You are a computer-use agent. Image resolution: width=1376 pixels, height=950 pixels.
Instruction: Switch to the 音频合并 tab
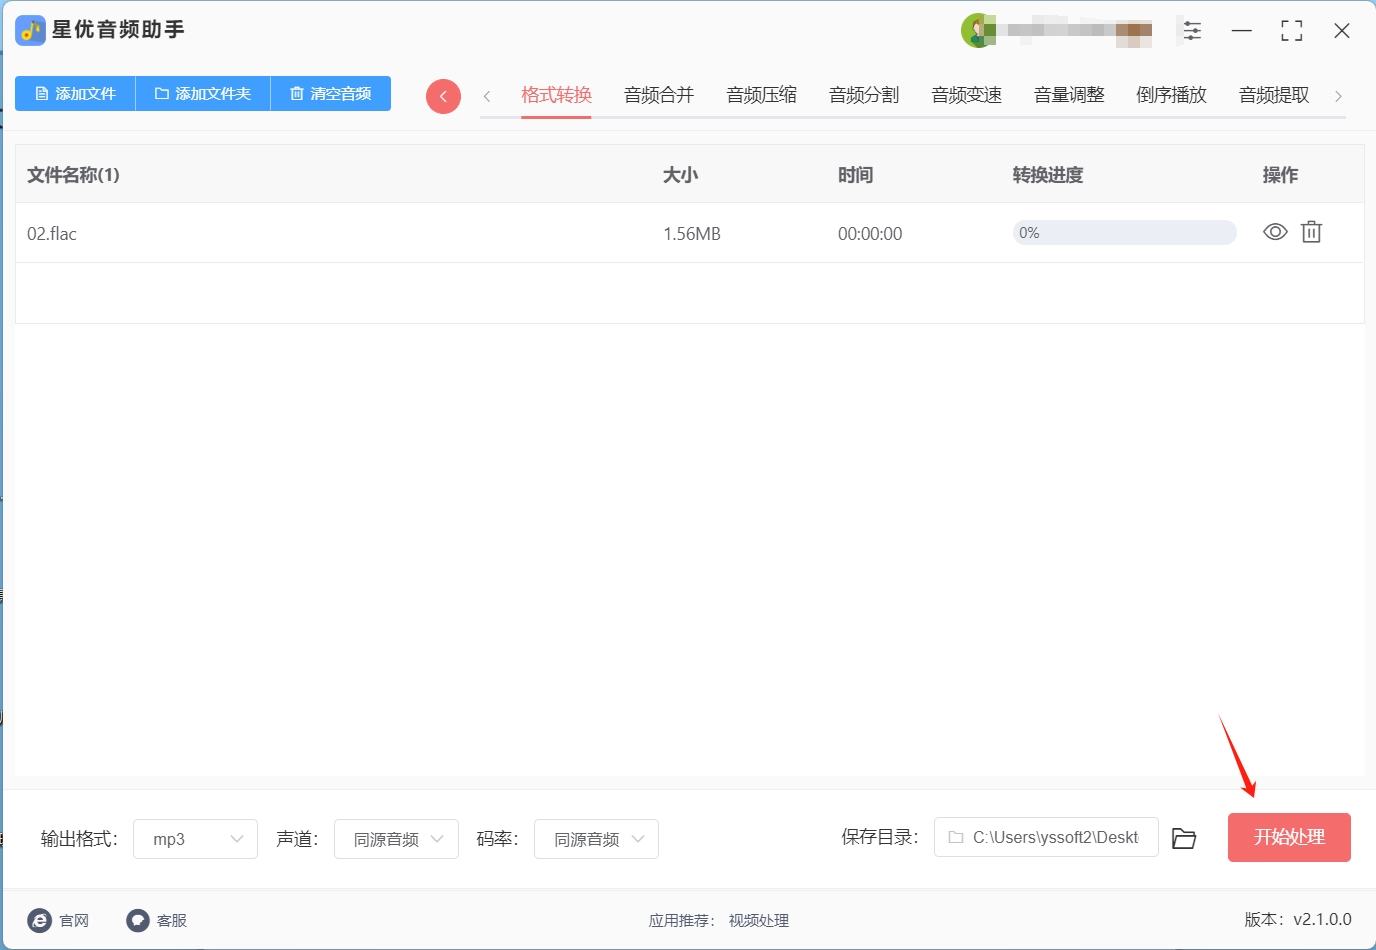click(659, 95)
